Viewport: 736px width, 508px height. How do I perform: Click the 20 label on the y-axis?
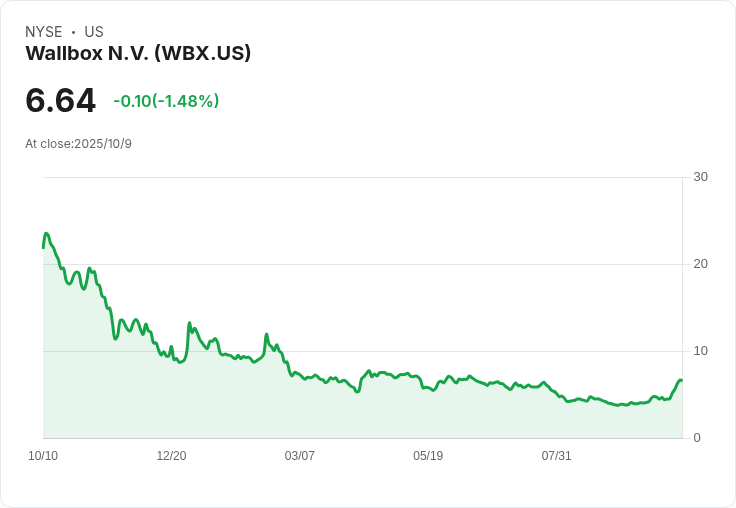tap(700, 264)
